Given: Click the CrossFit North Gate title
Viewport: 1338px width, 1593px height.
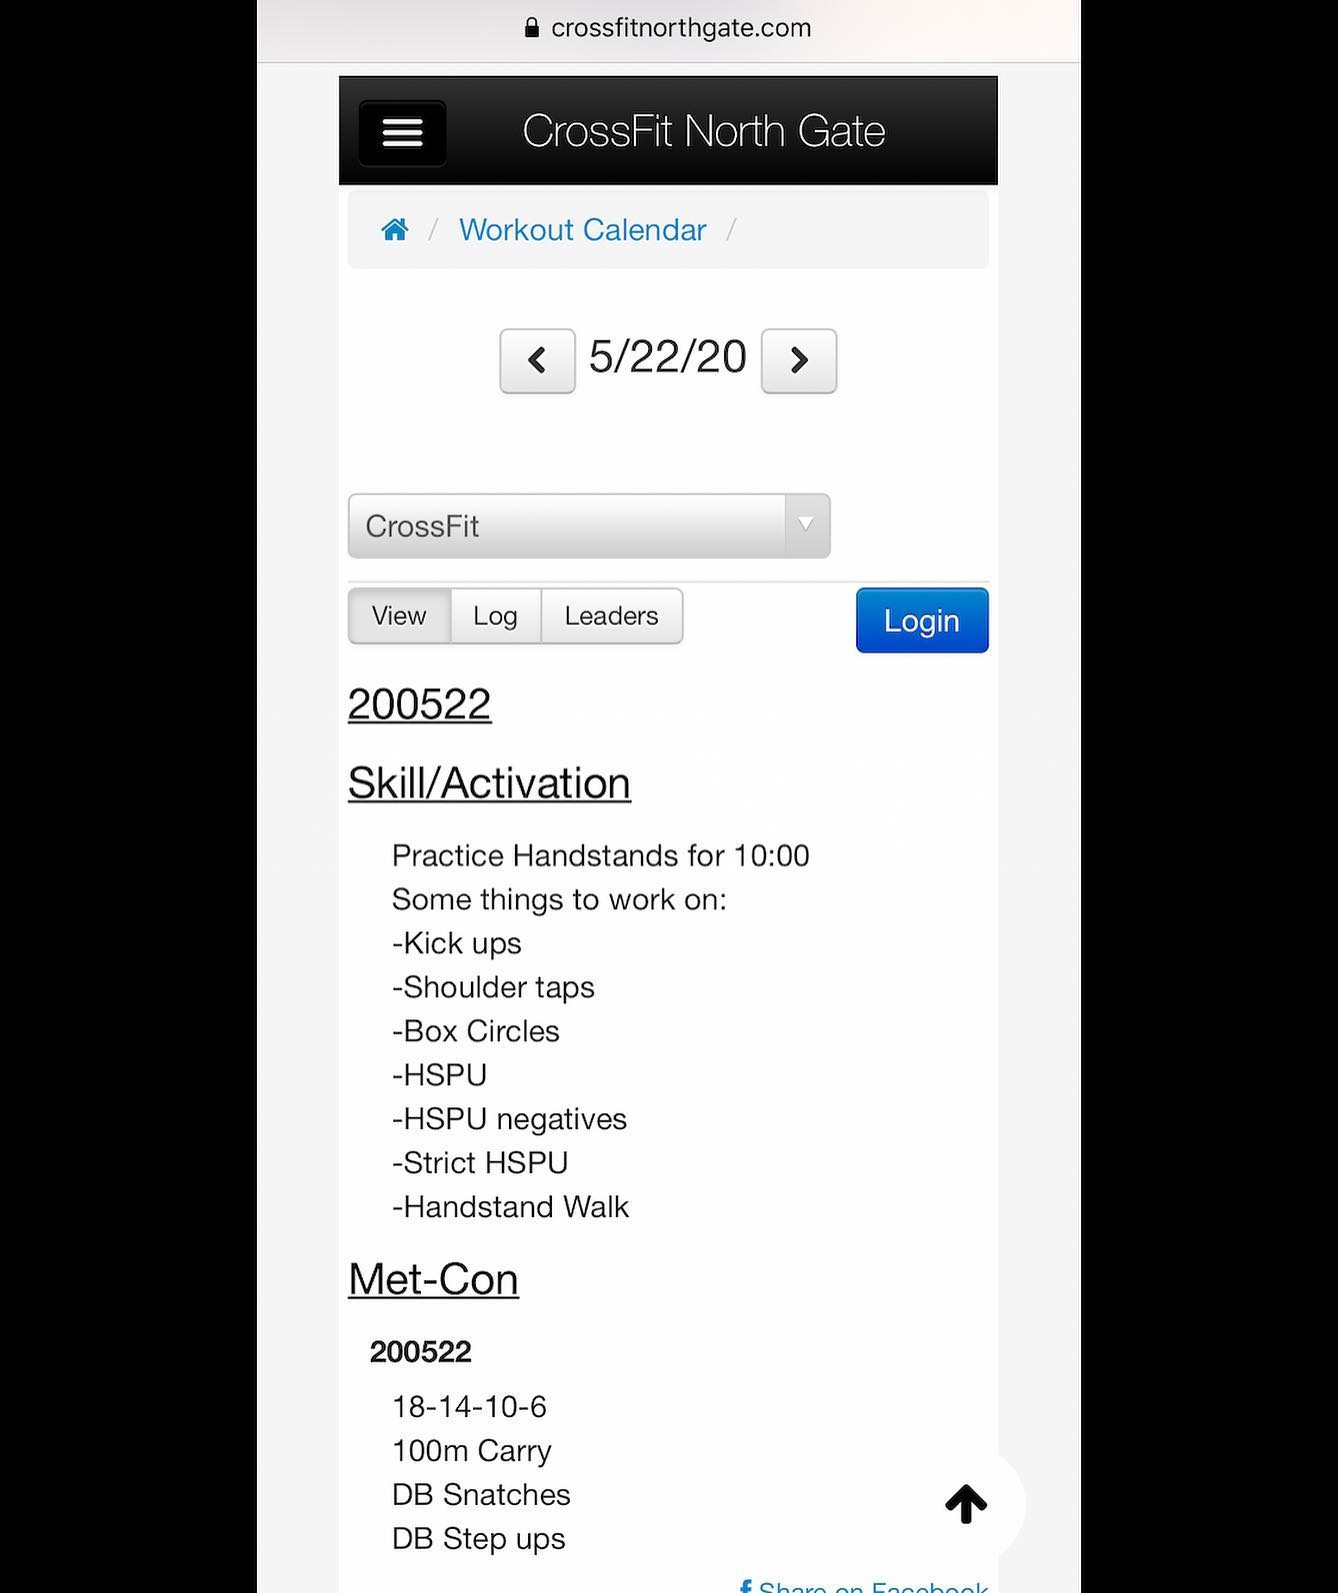Looking at the screenshot, I should point(703,131).
